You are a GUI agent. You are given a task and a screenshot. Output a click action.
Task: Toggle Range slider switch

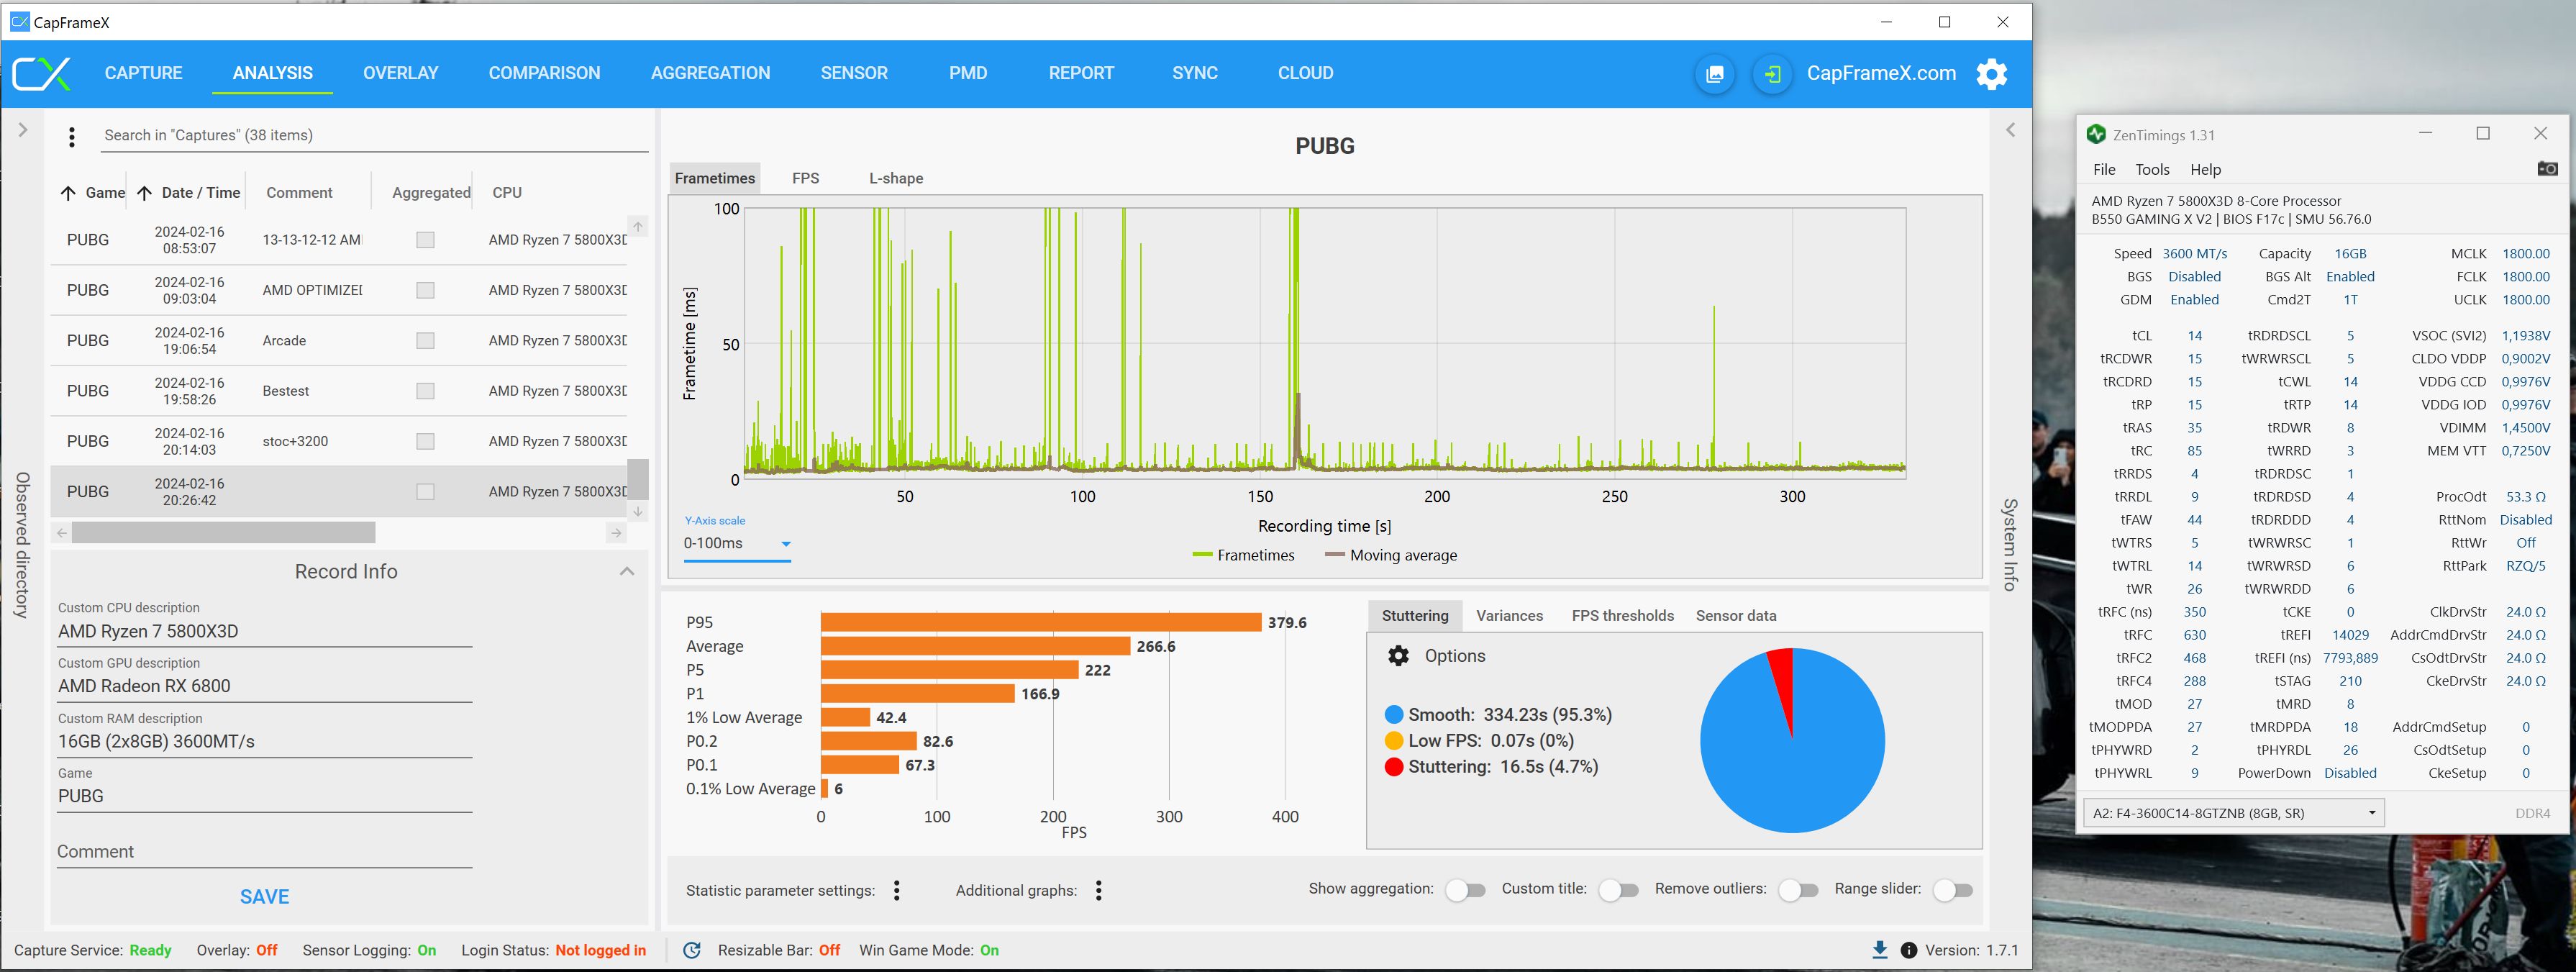pos(1953,890)
